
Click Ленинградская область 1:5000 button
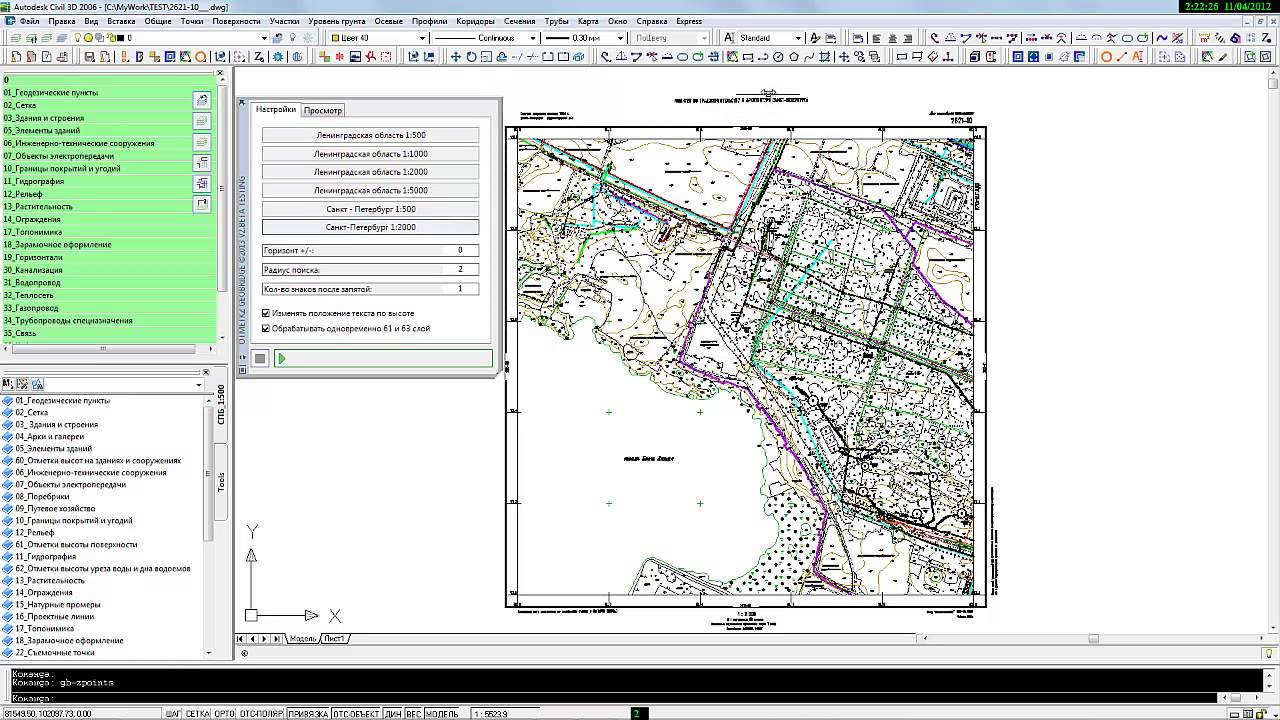(370, 190)
